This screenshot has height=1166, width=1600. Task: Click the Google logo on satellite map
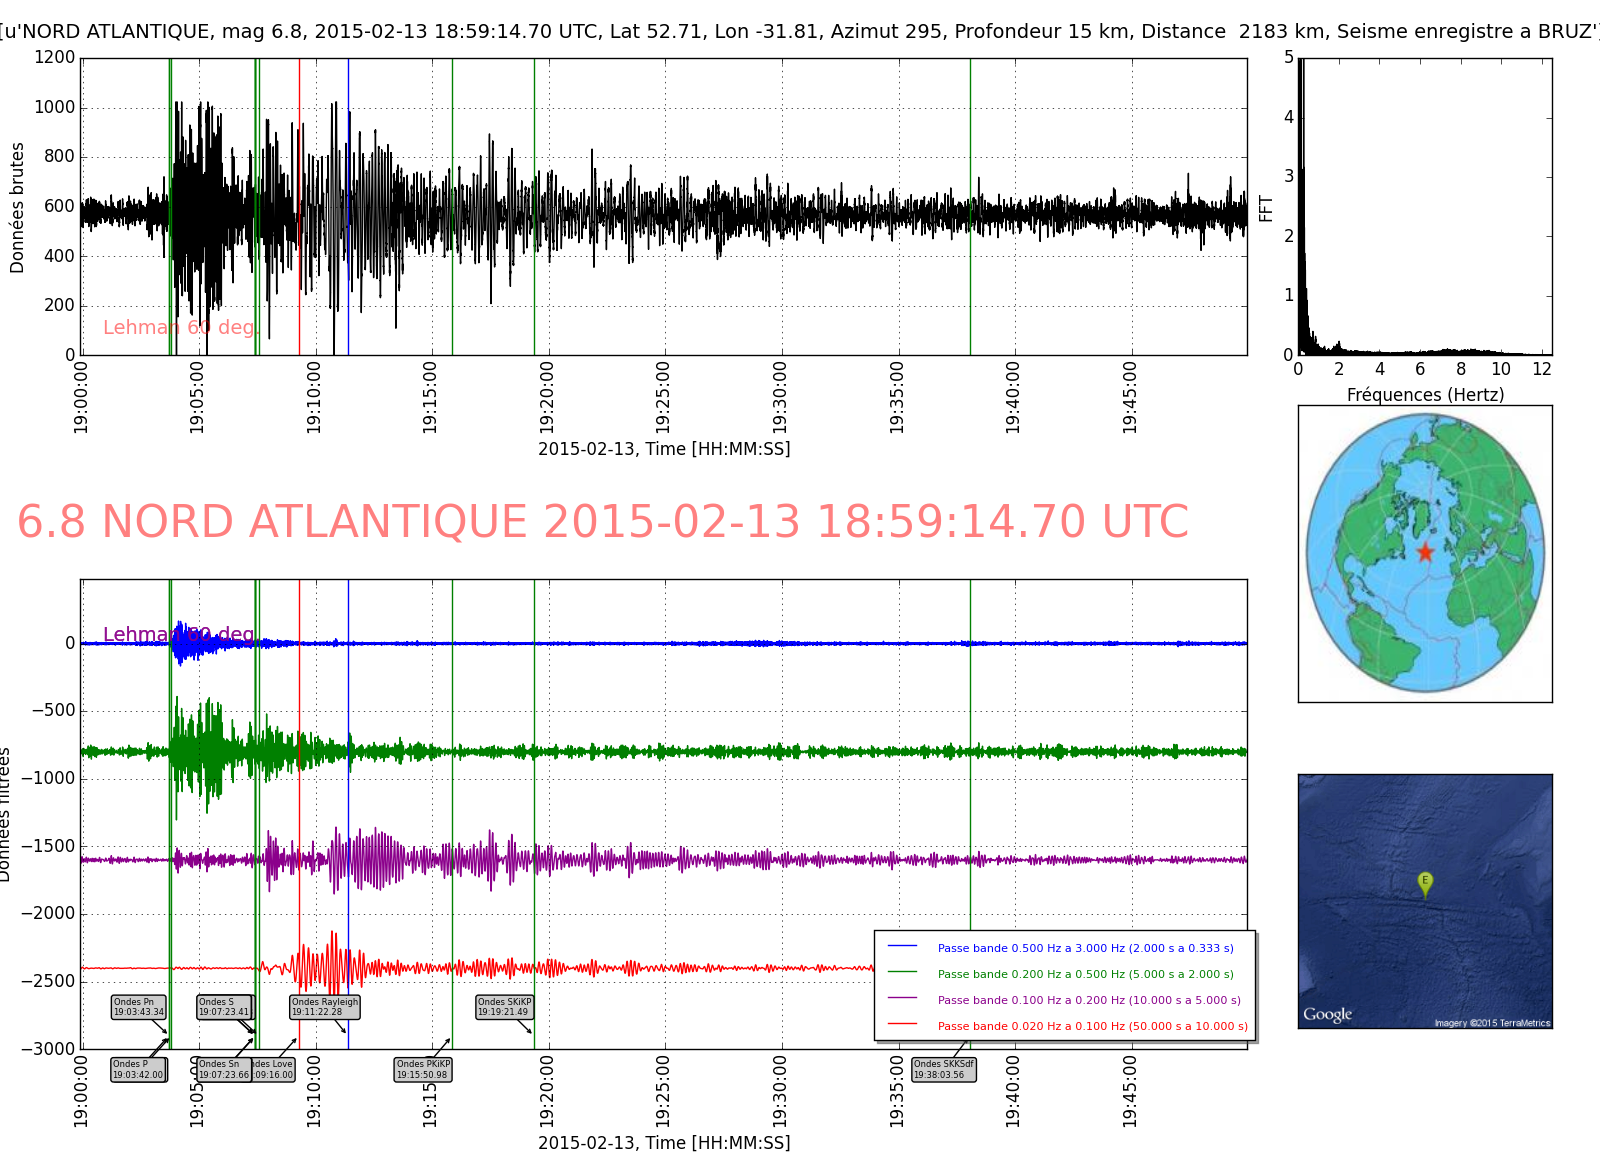pos(1327,1014)
